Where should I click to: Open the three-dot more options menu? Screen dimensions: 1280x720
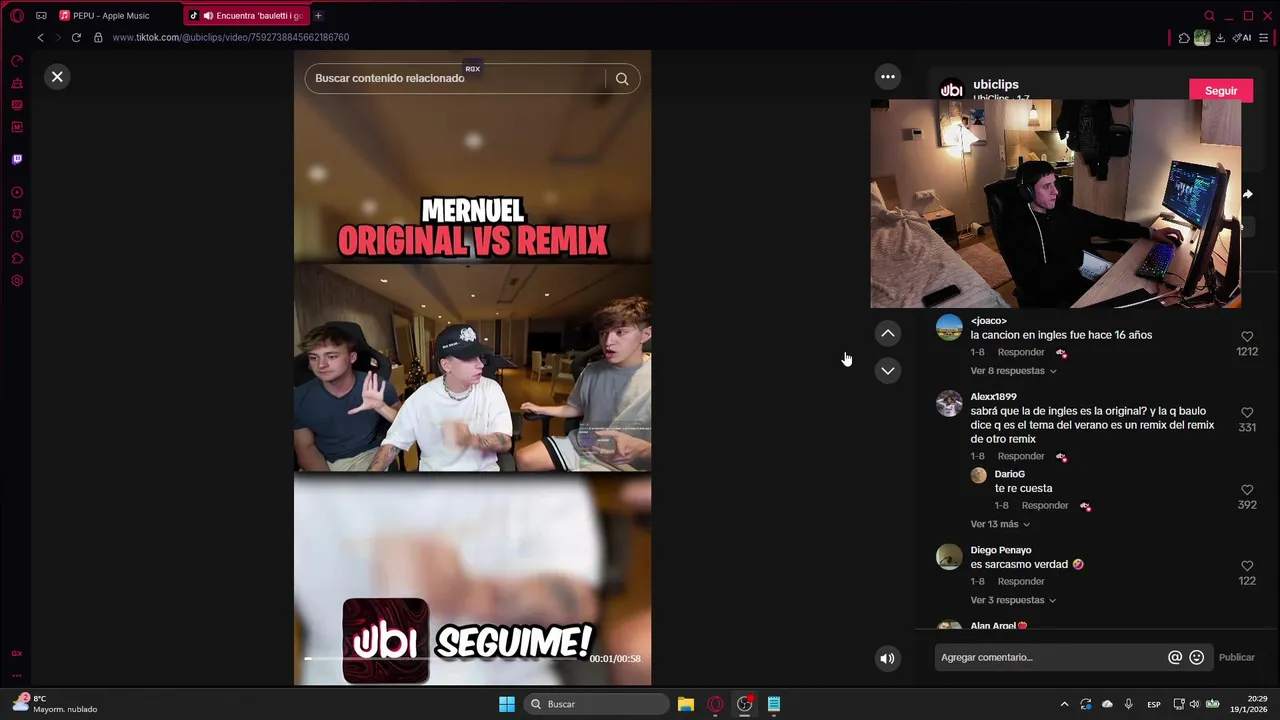tap(887, 76)
